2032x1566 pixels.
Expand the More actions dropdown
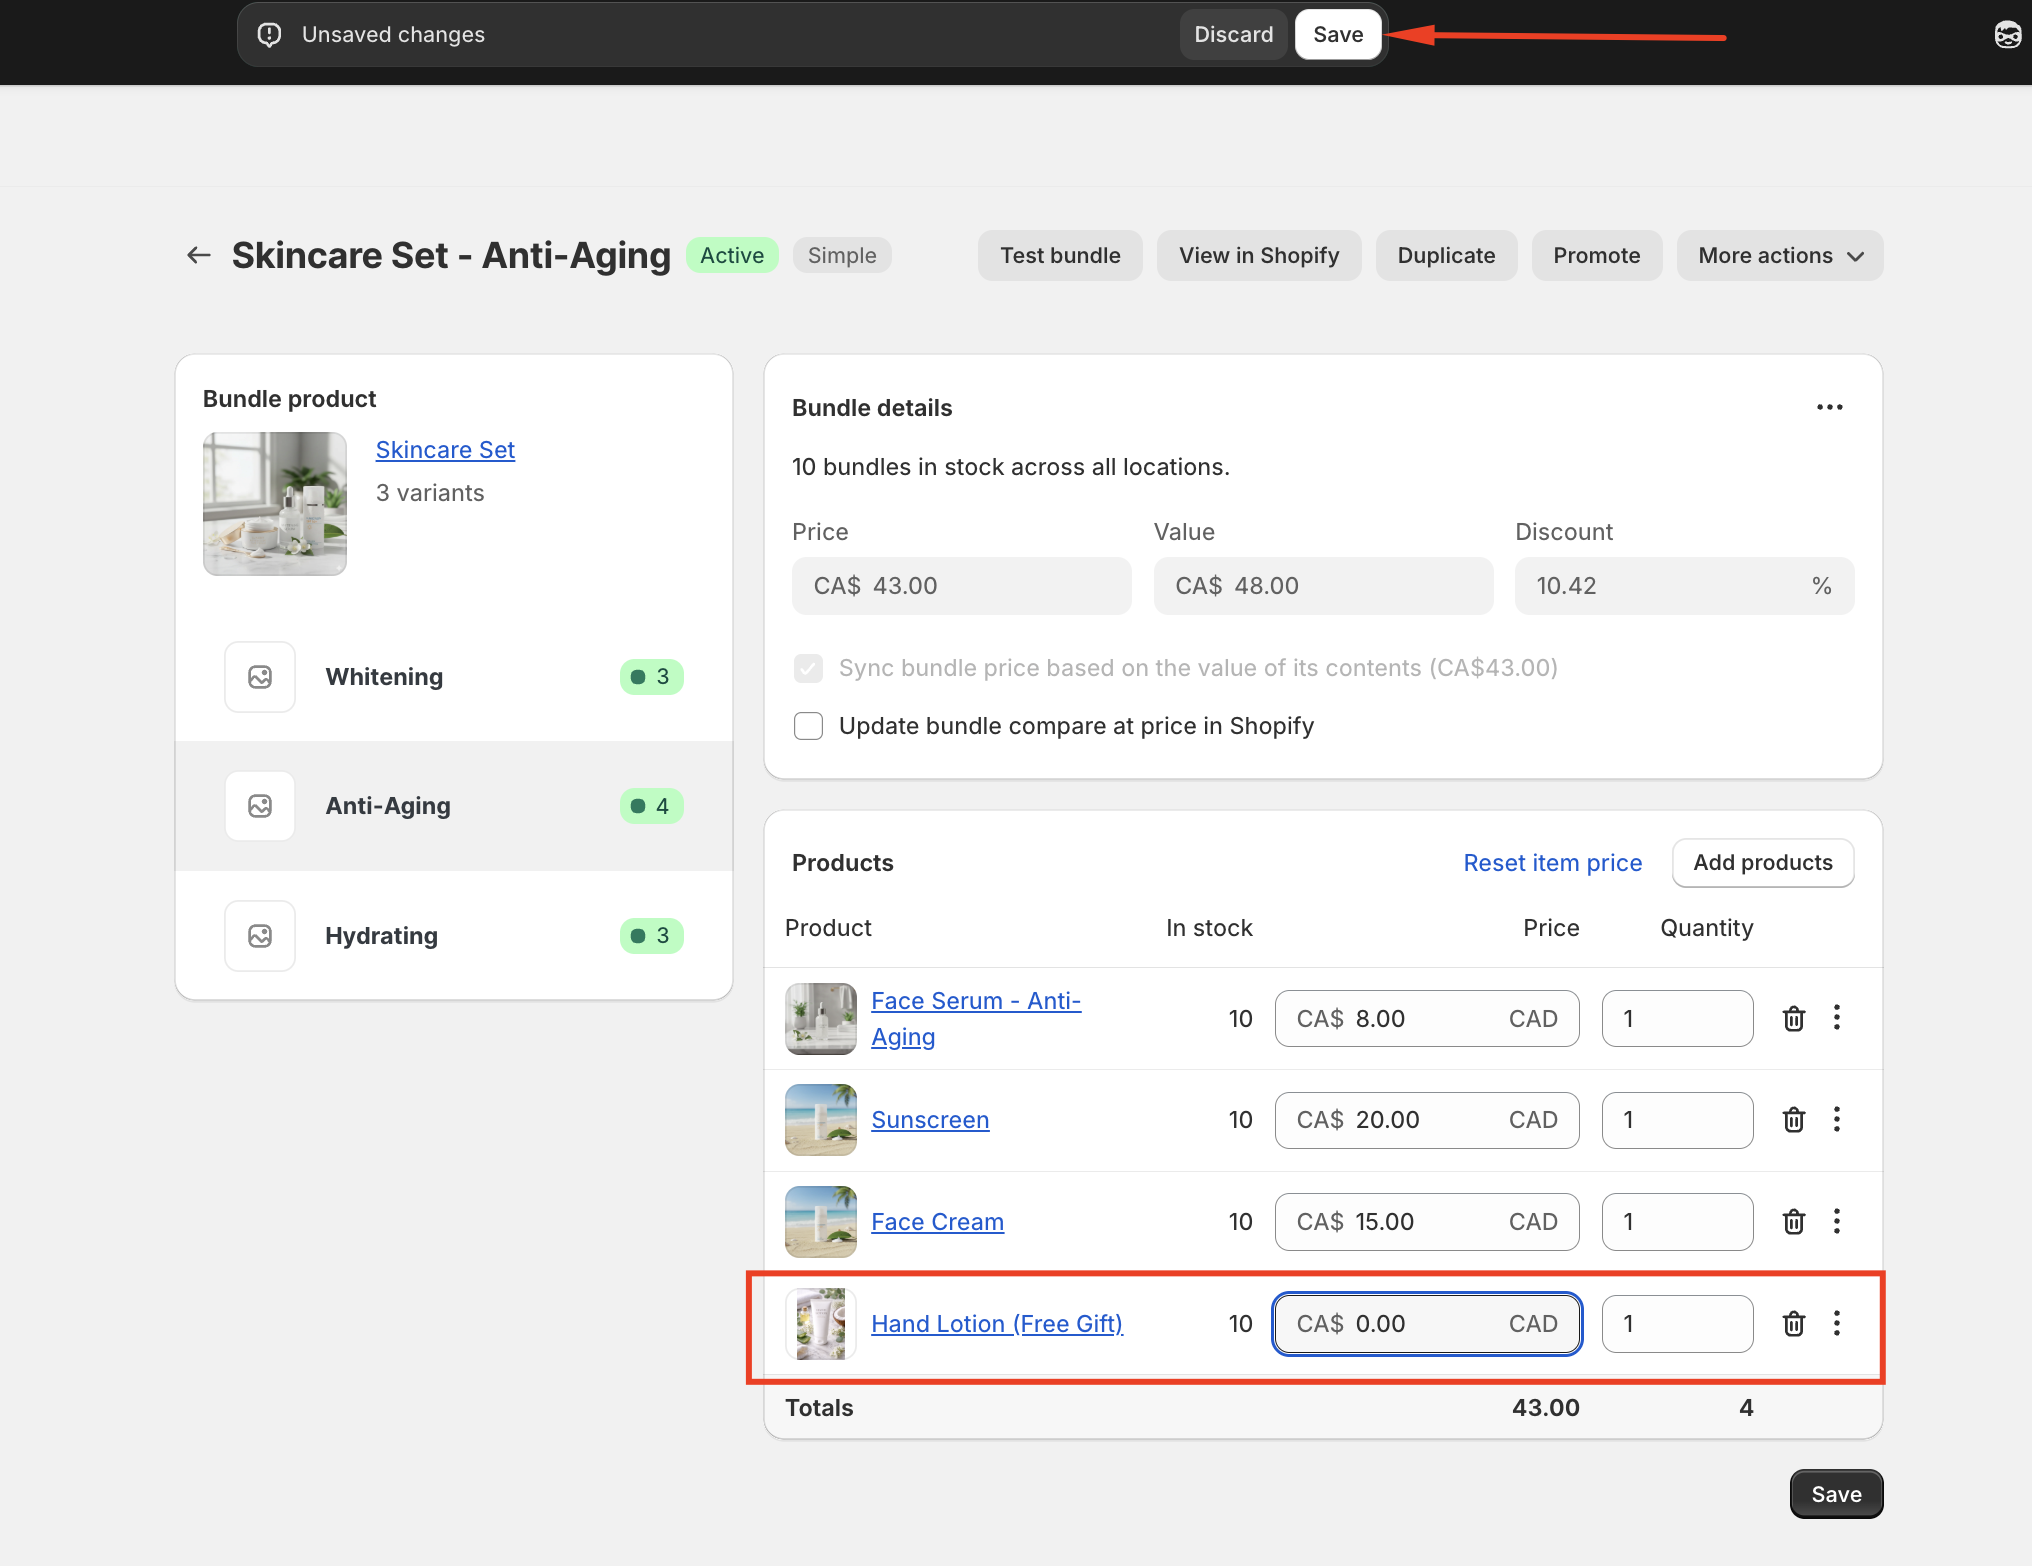pos(1780,255)
